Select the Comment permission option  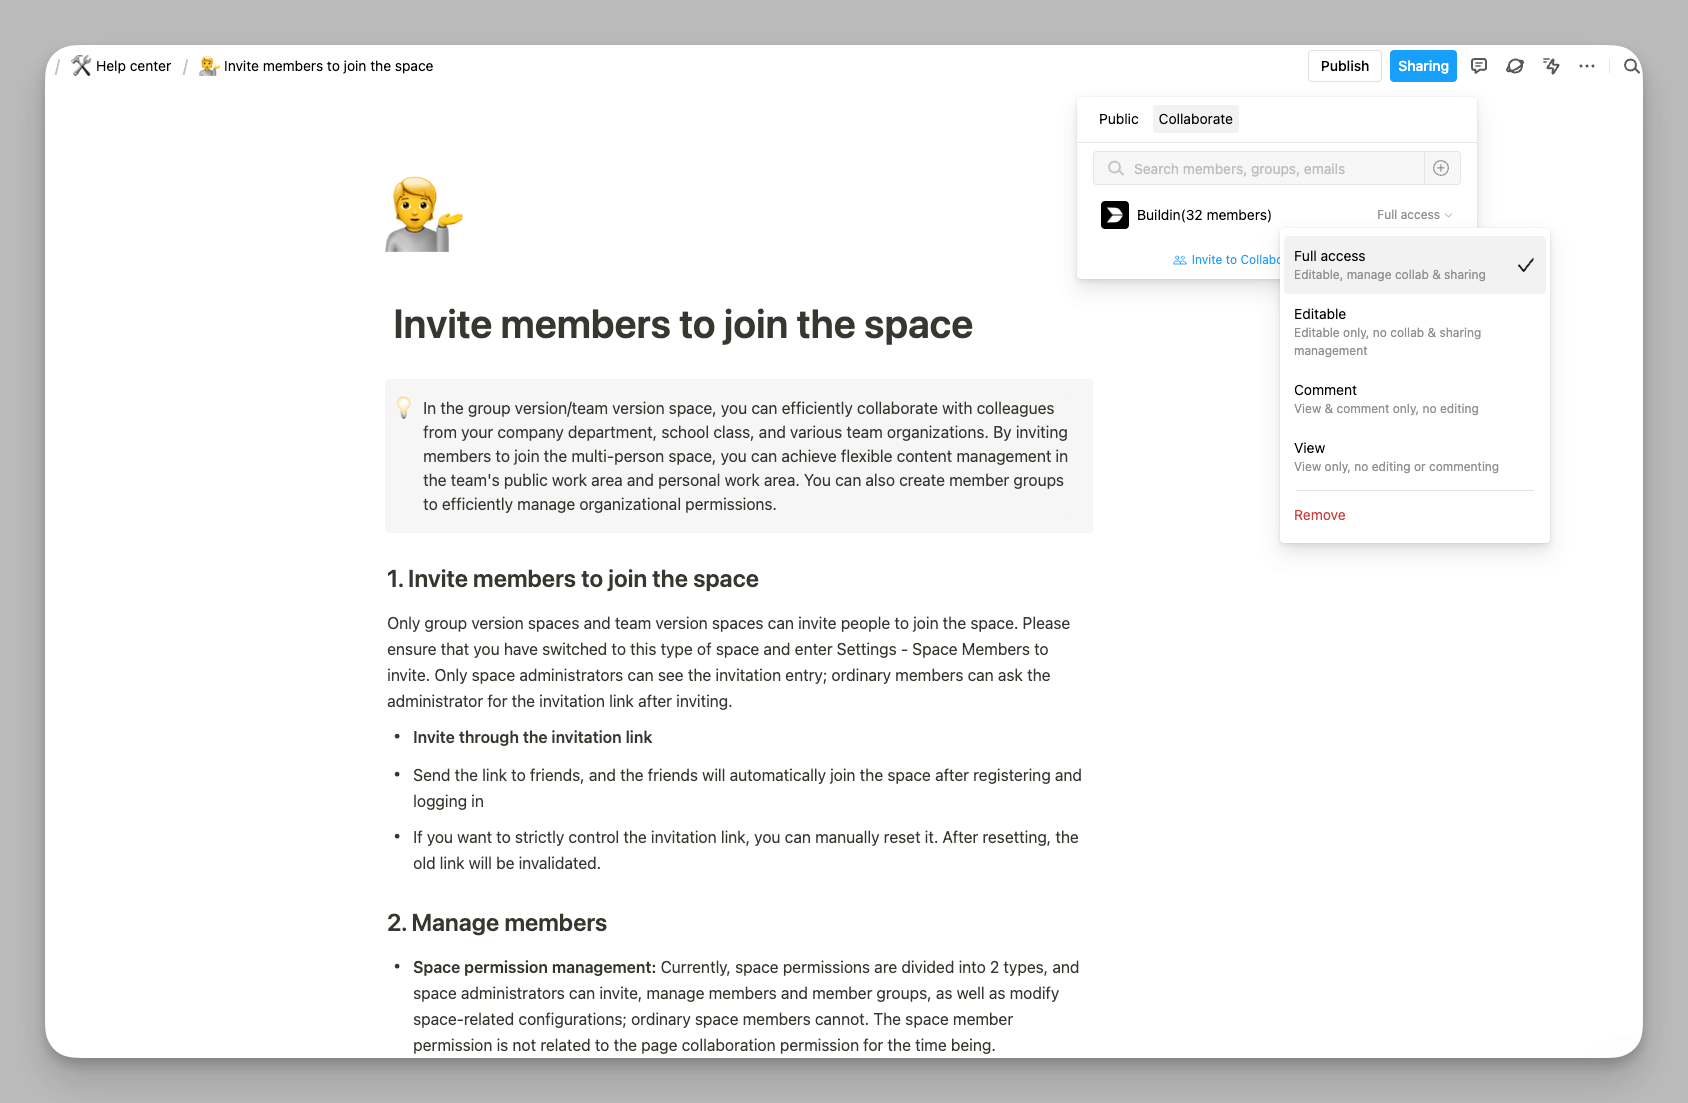(x=1325, y=390)
